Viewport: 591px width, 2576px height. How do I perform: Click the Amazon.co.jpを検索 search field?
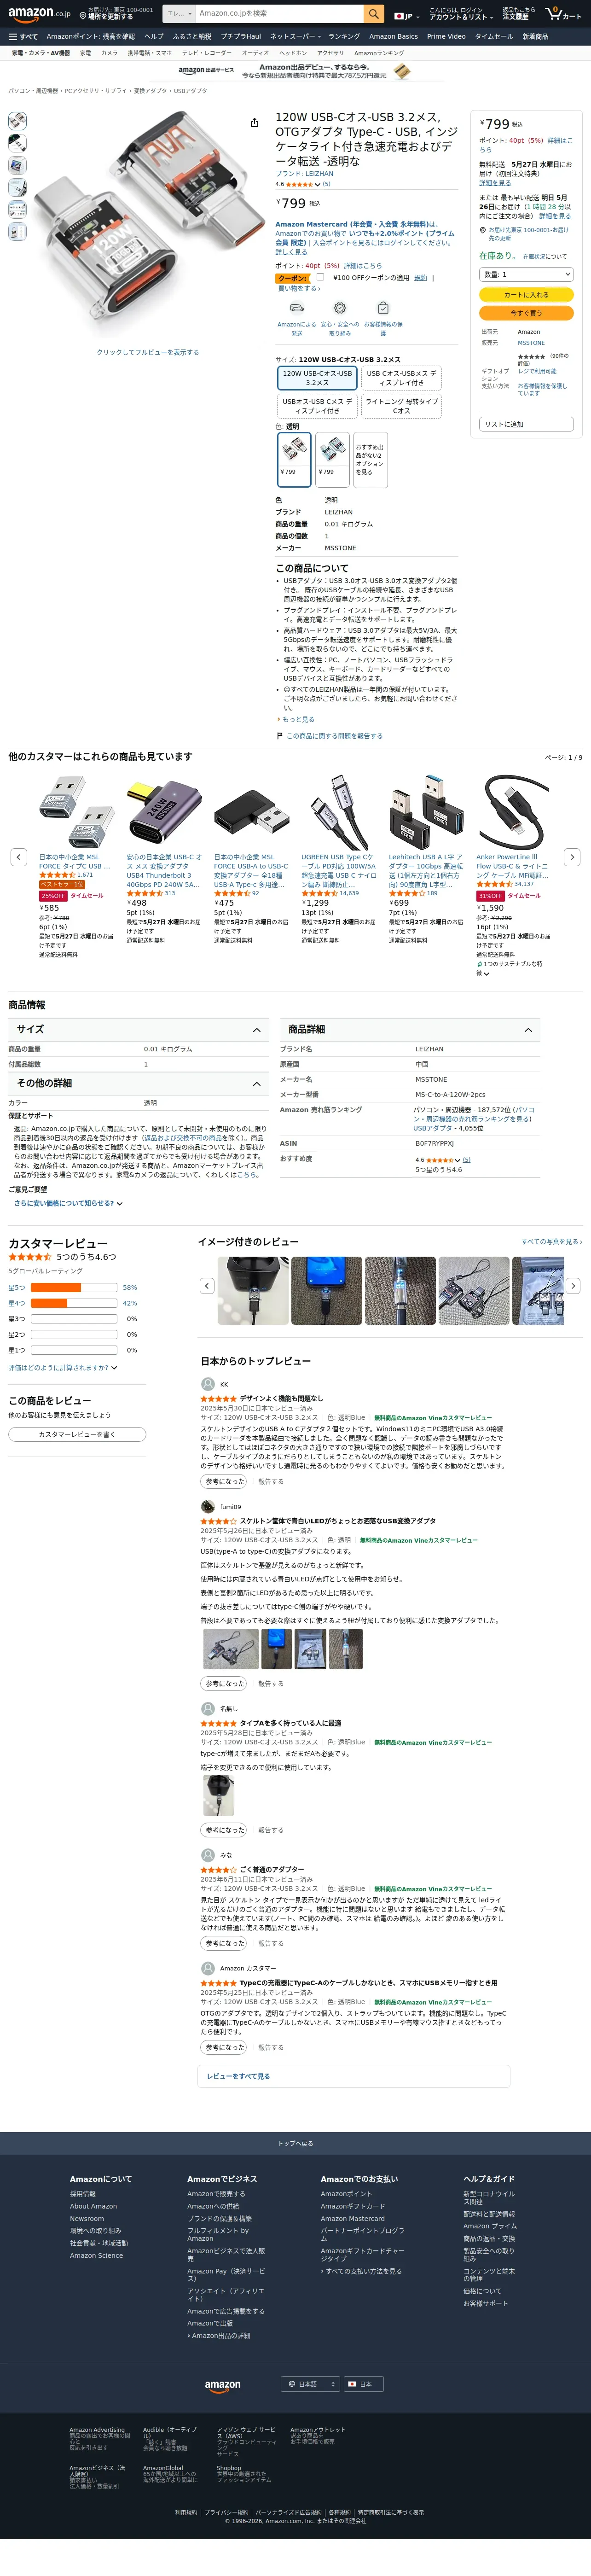pyautogui.click(x=278, y=14)
